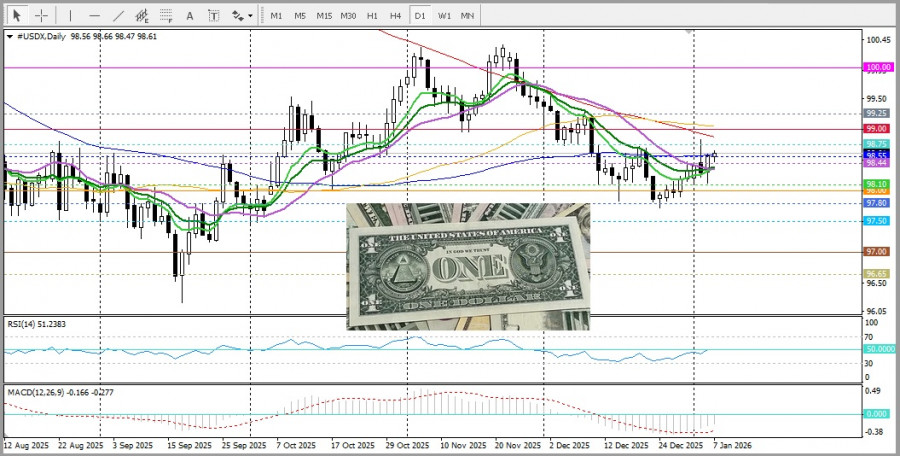Click the "17 Oct 2025" date label
Screen dimensions: 900x456
354,446
